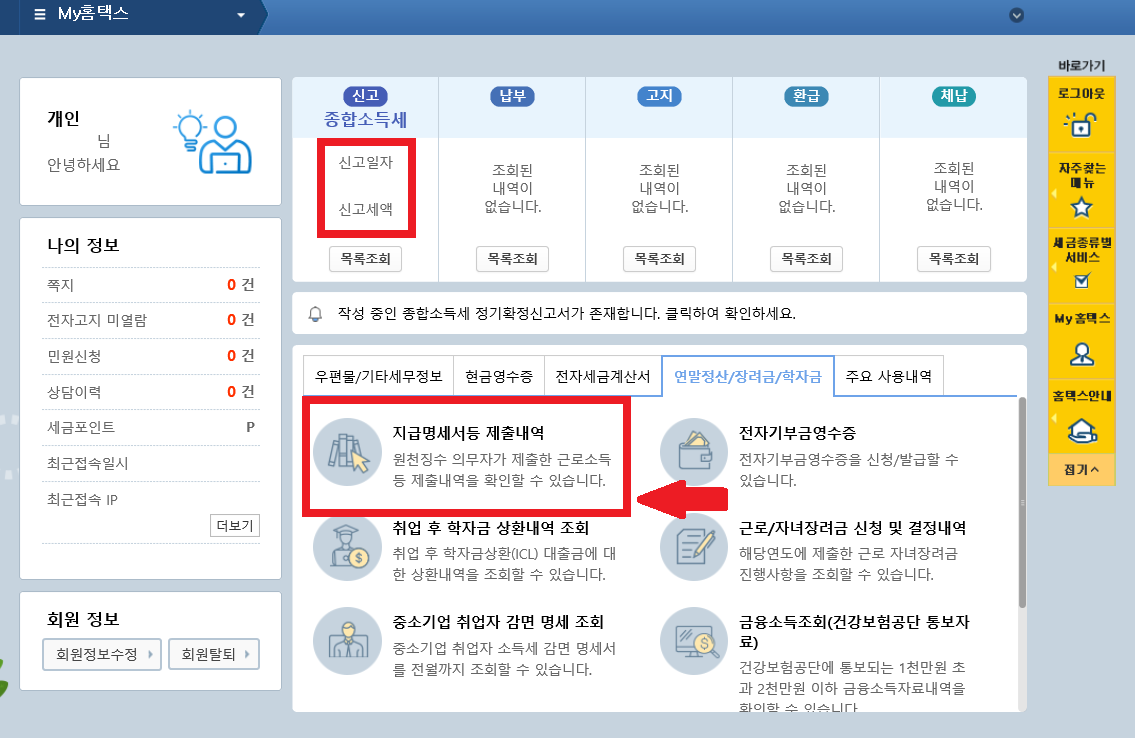Open 전자기부금영수증 title link

797,433
